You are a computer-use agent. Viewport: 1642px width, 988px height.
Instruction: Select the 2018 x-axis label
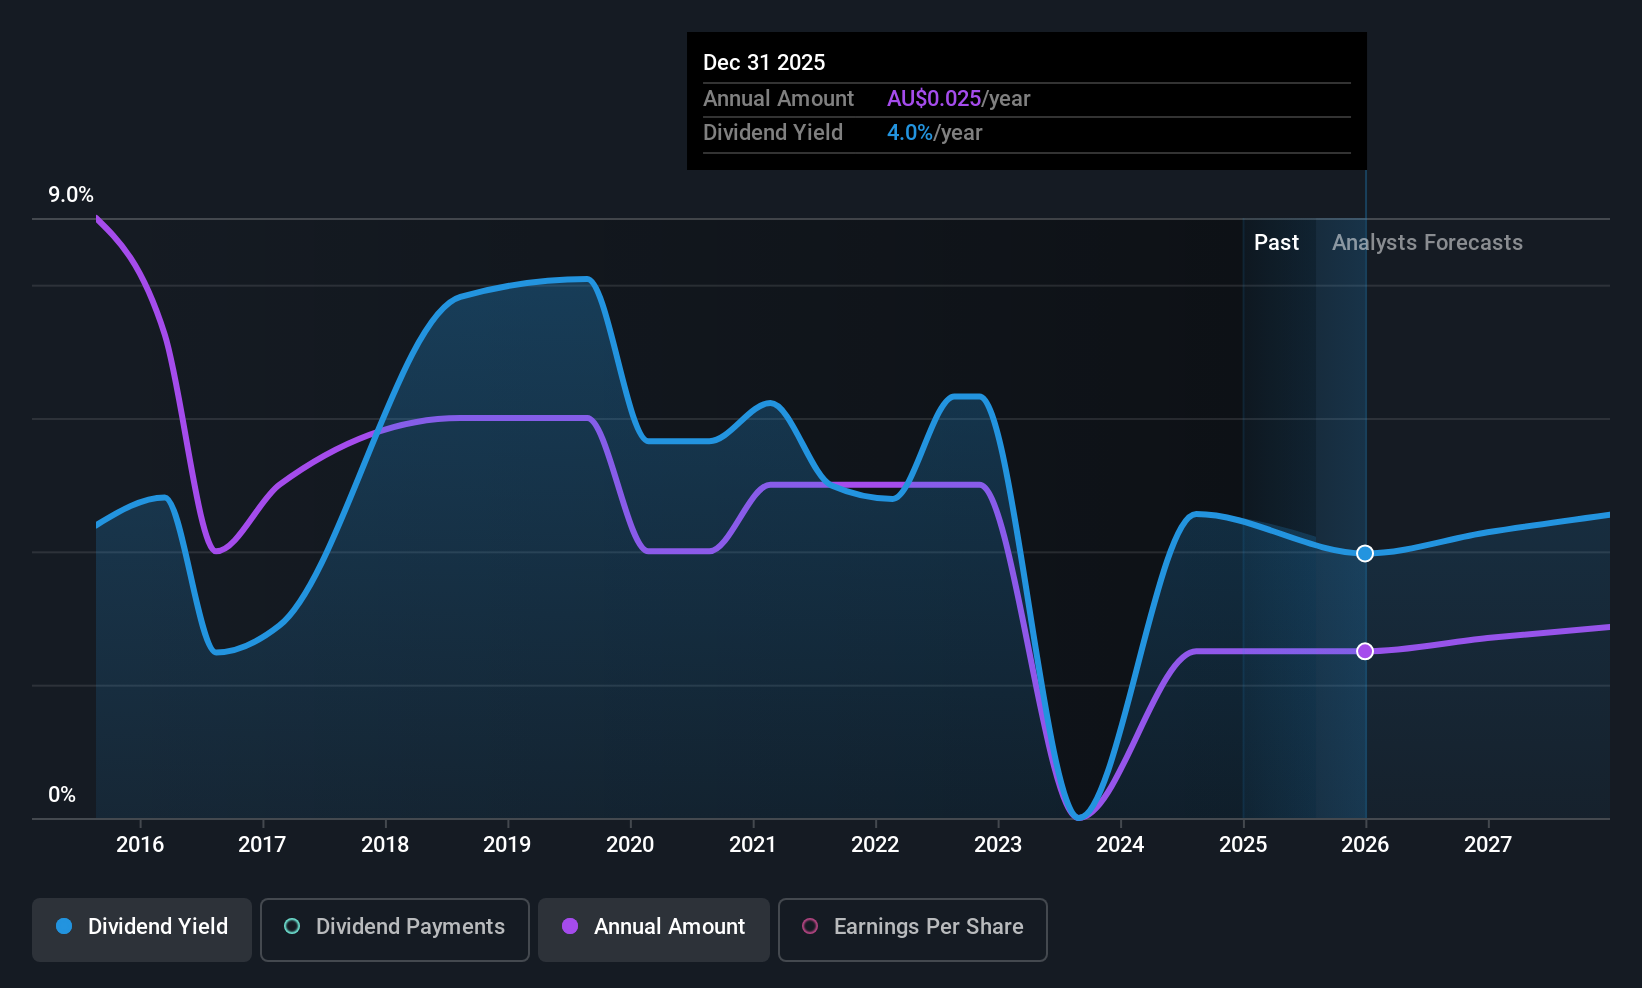tap(385, 844)
